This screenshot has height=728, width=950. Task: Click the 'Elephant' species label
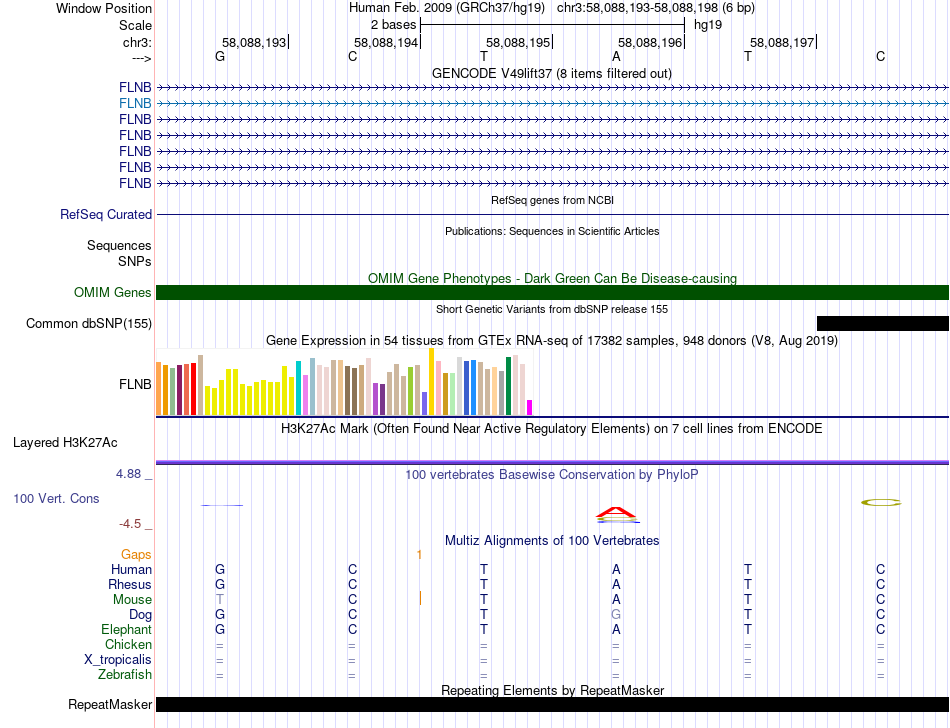(126, 630)
